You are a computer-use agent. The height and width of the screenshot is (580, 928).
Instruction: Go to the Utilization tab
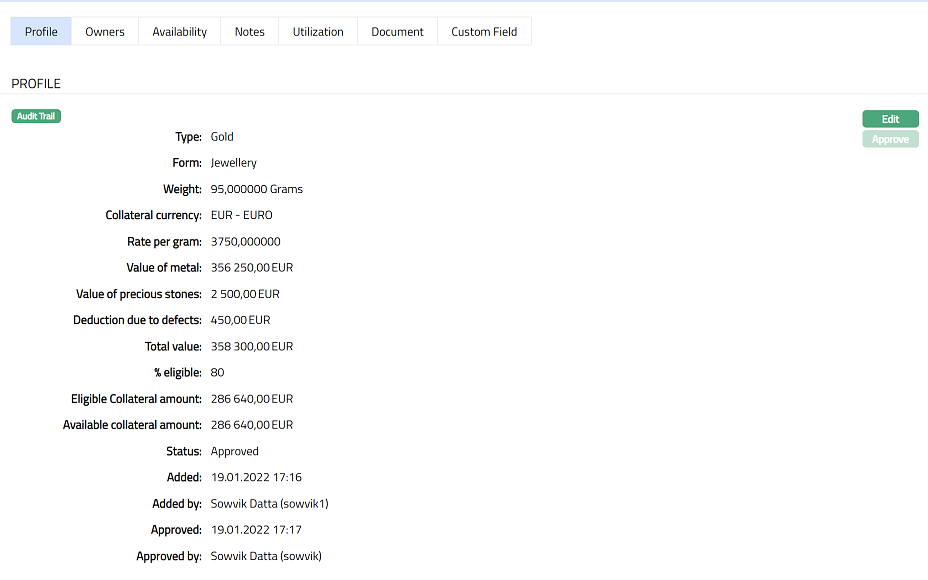(x=318, y=32)
